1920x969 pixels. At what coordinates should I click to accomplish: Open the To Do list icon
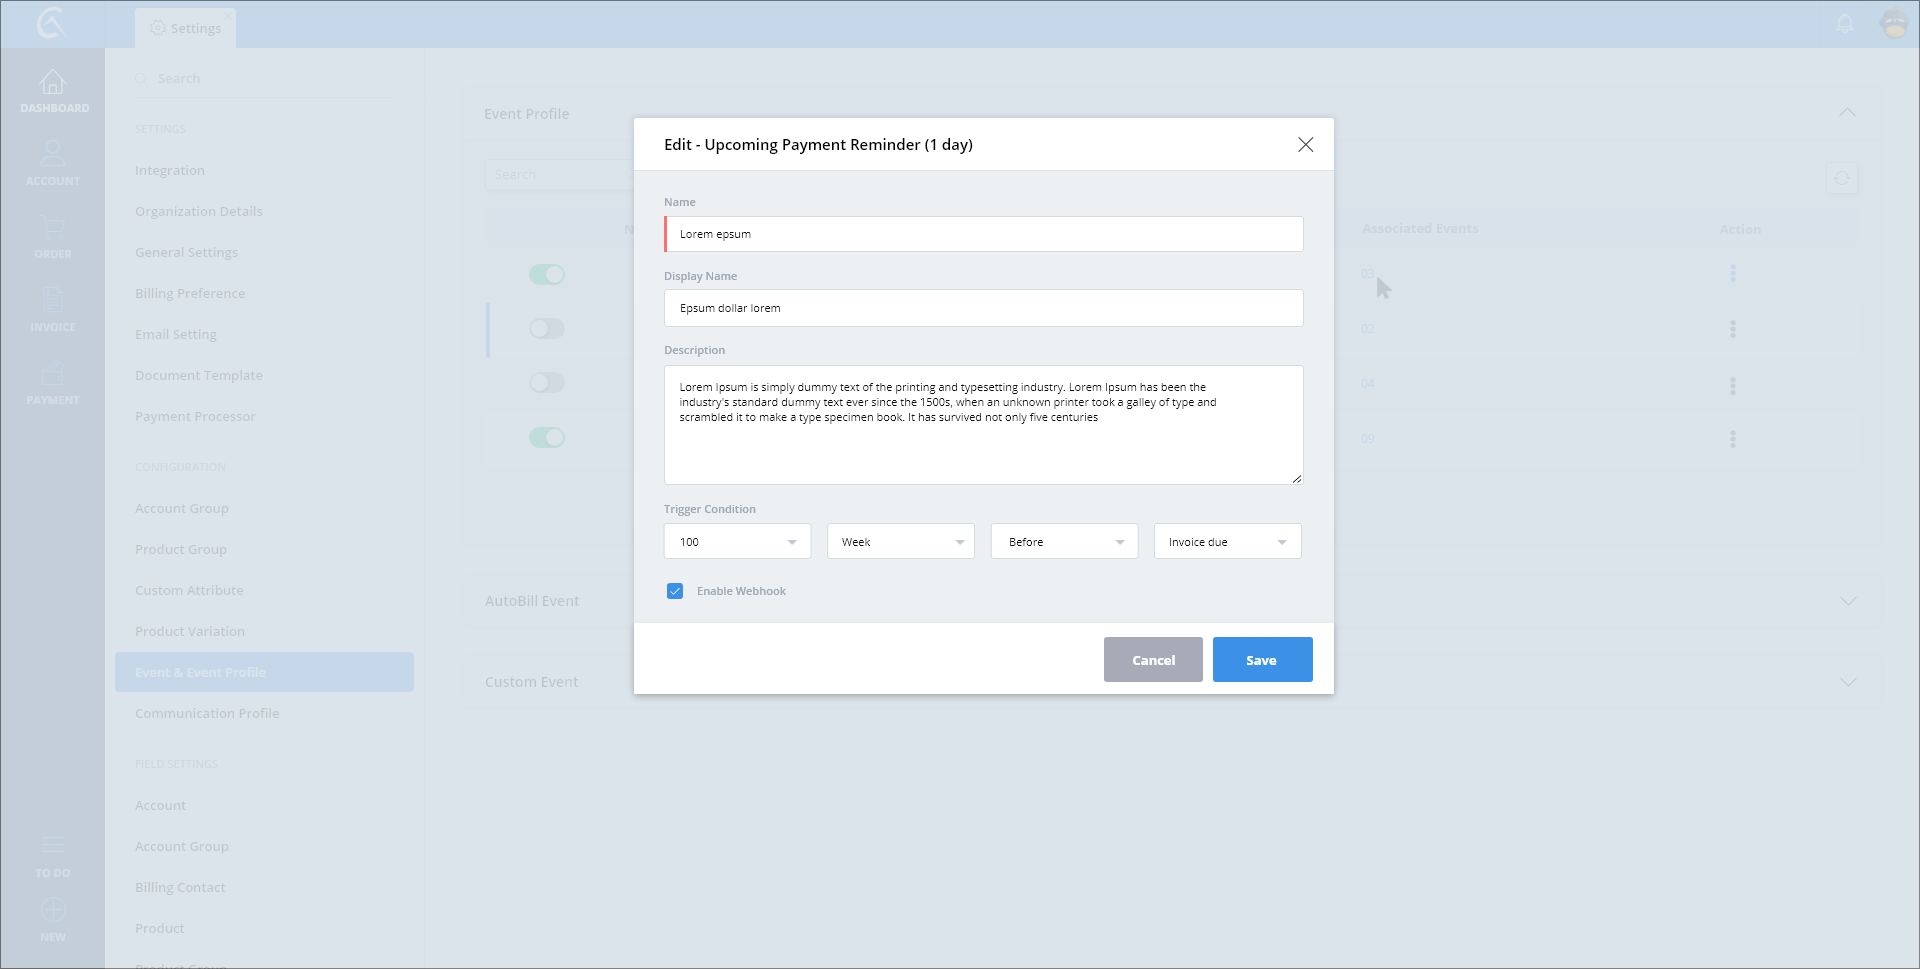click(x=53, y=846)
